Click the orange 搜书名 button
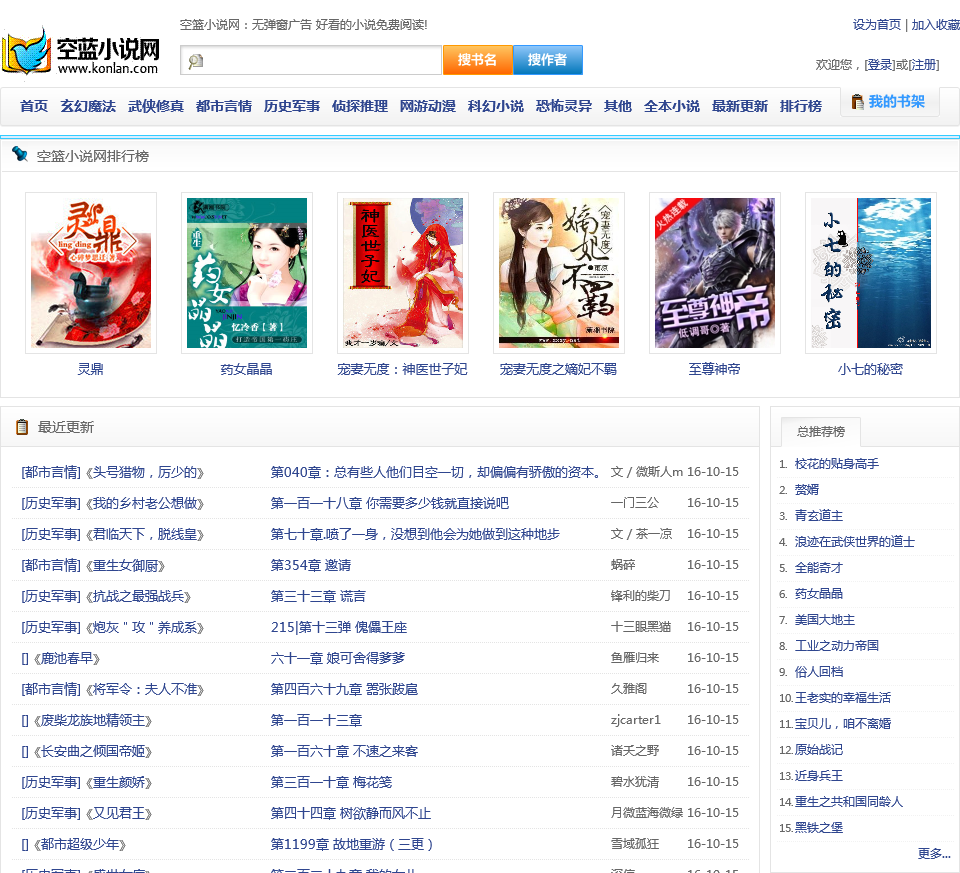Screen dimensions: 960x873 478,60
